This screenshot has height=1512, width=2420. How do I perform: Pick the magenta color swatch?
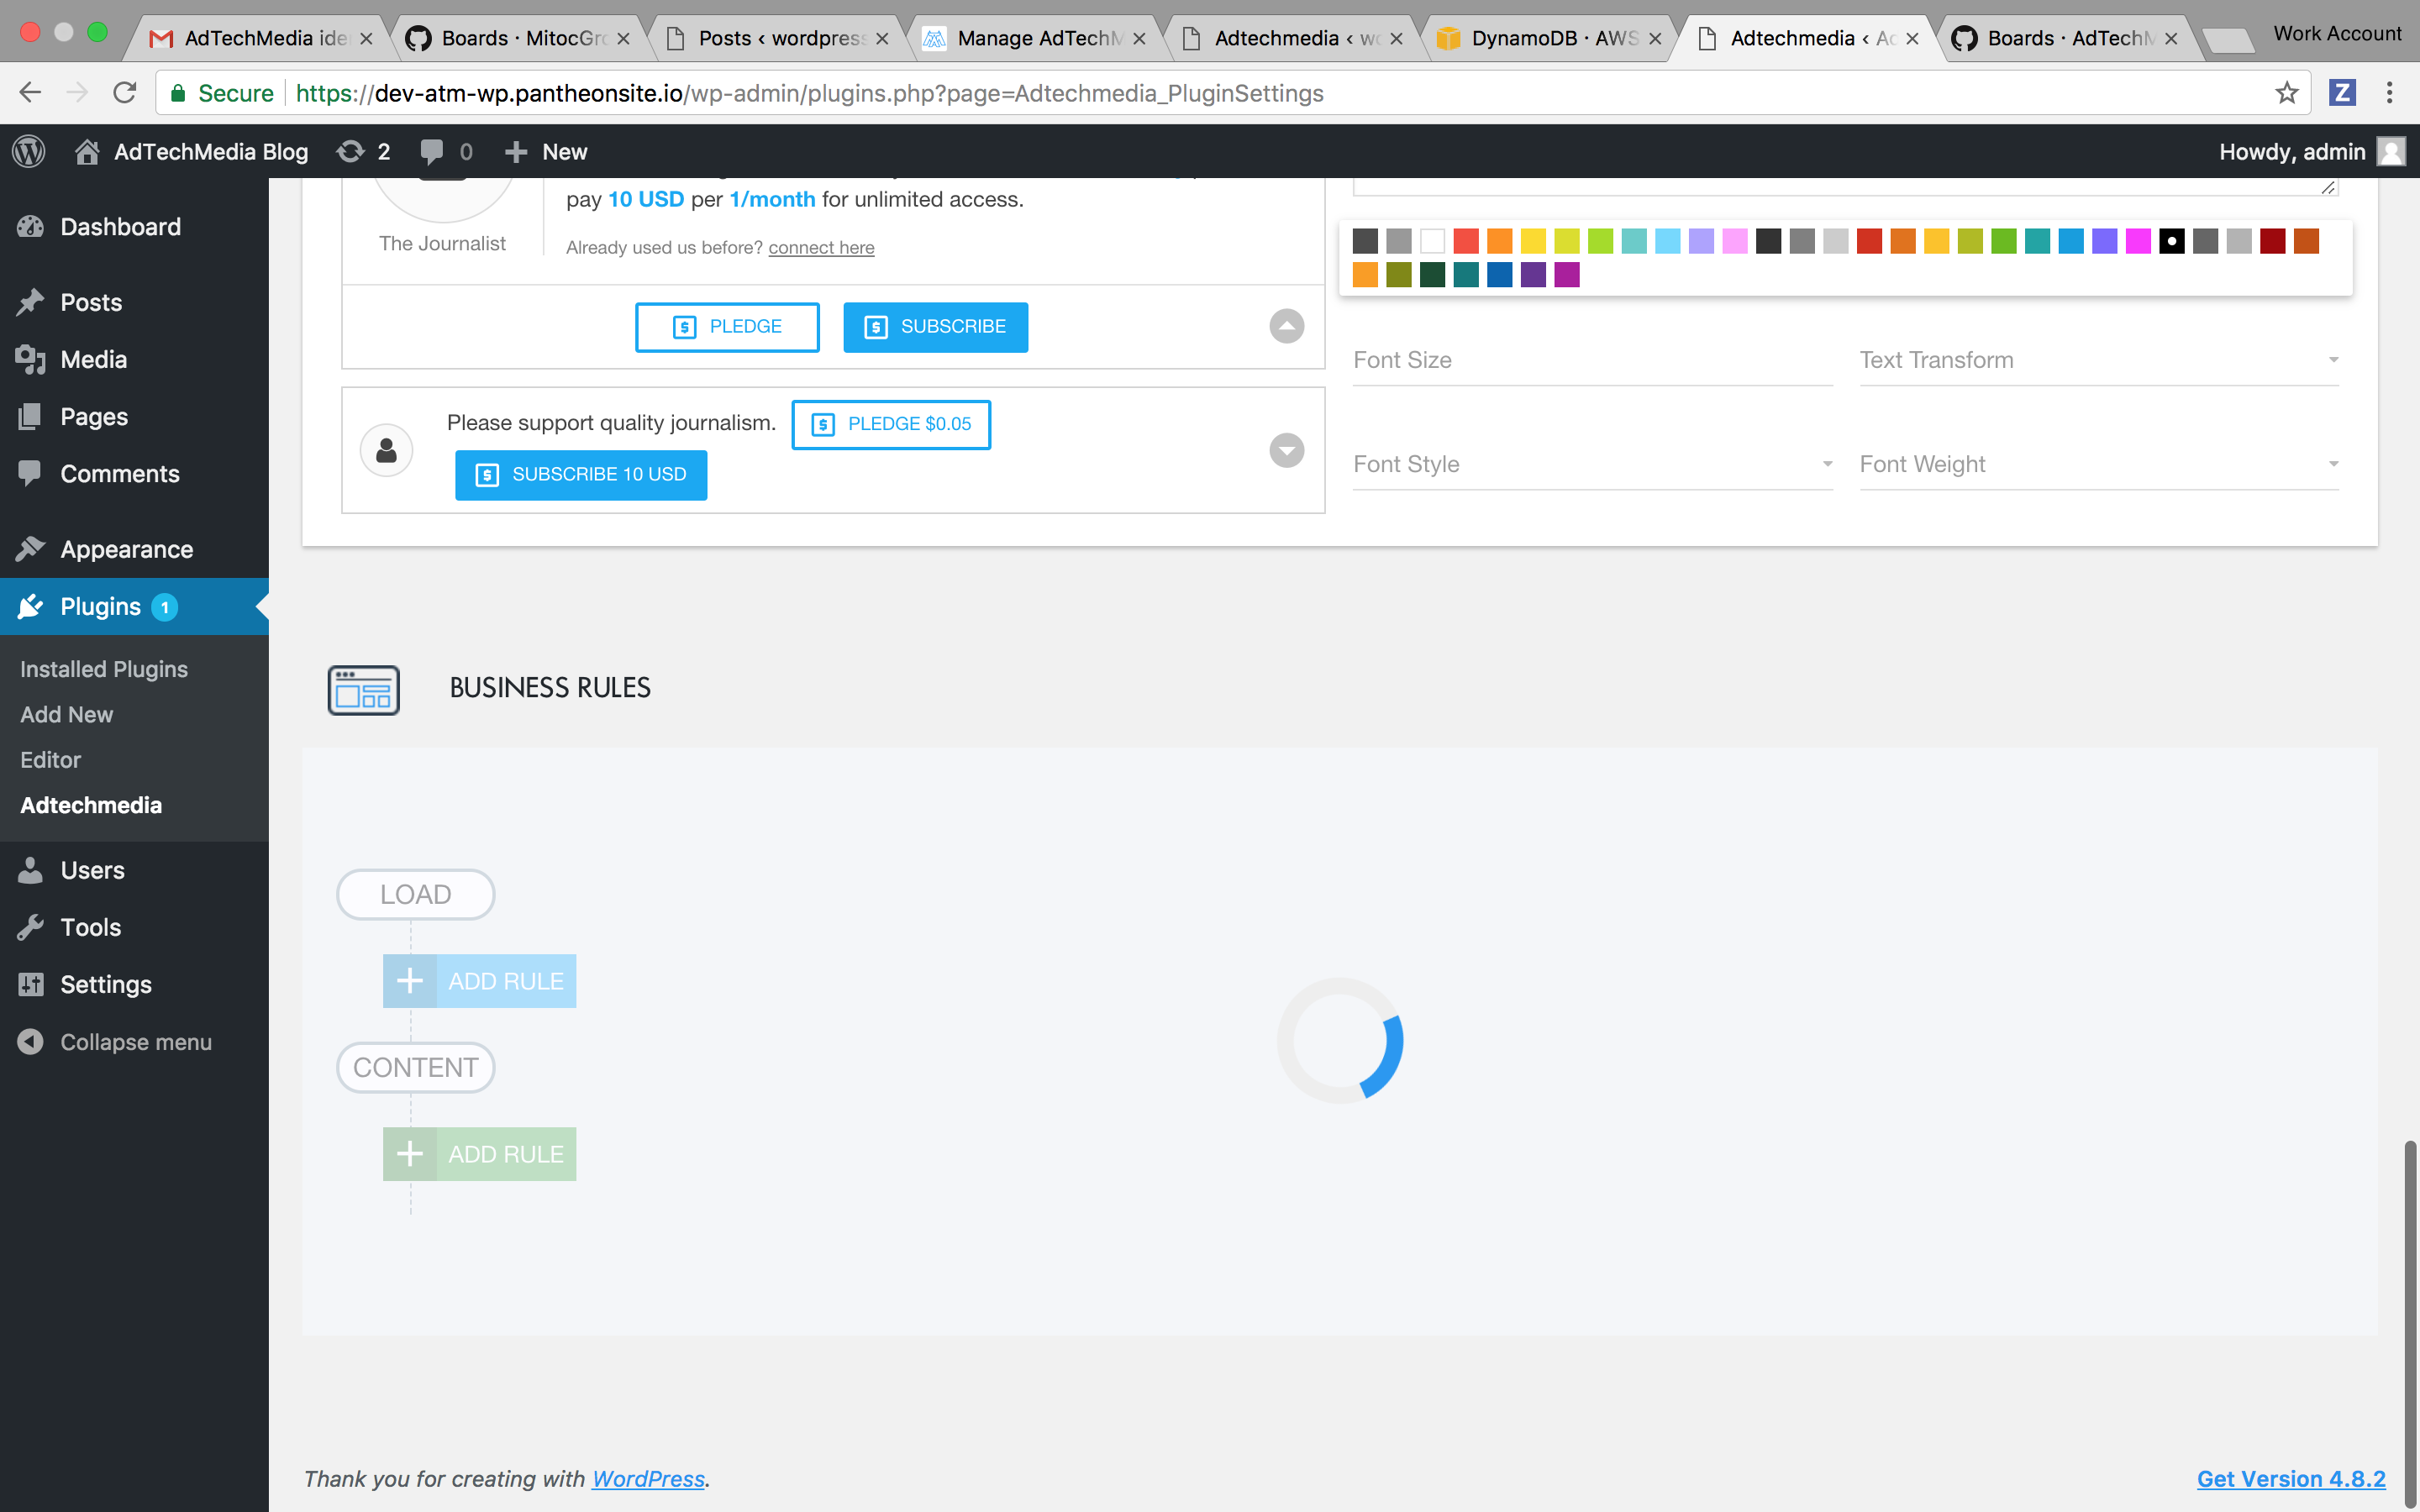tap(2138, 241)
